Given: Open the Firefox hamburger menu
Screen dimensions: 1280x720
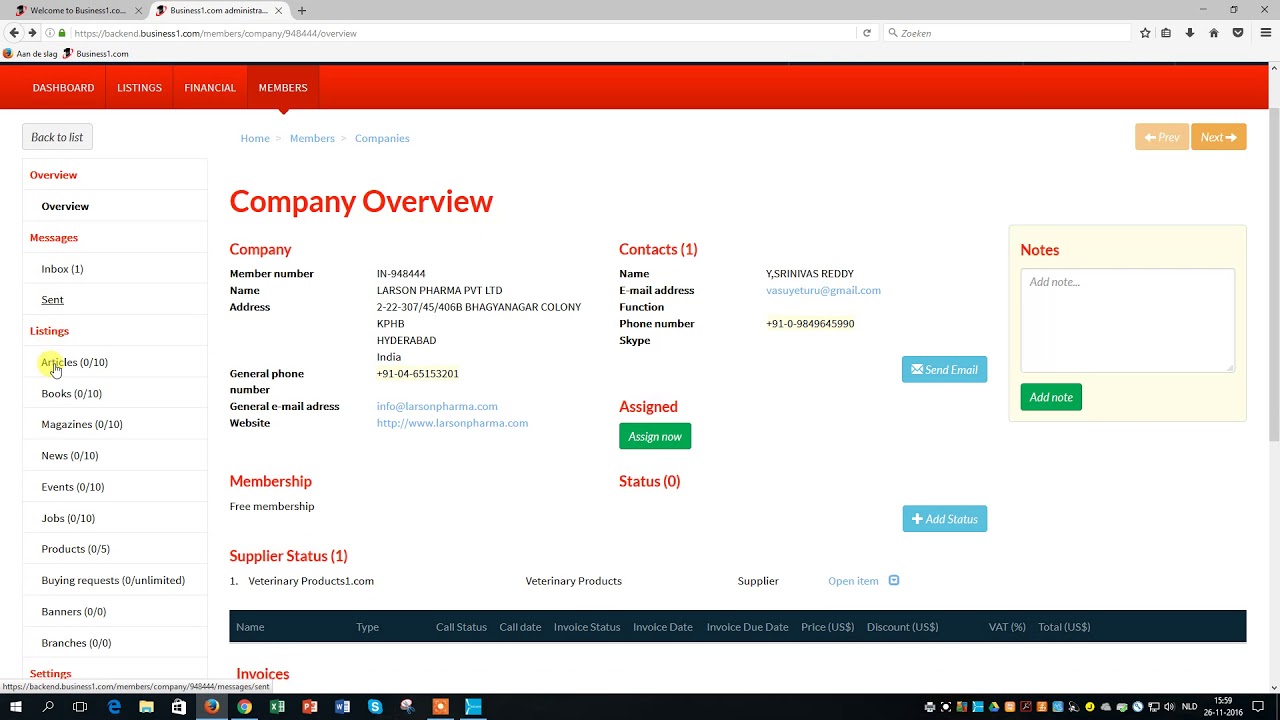Looking at the screenshot, I should (1265, 33).
